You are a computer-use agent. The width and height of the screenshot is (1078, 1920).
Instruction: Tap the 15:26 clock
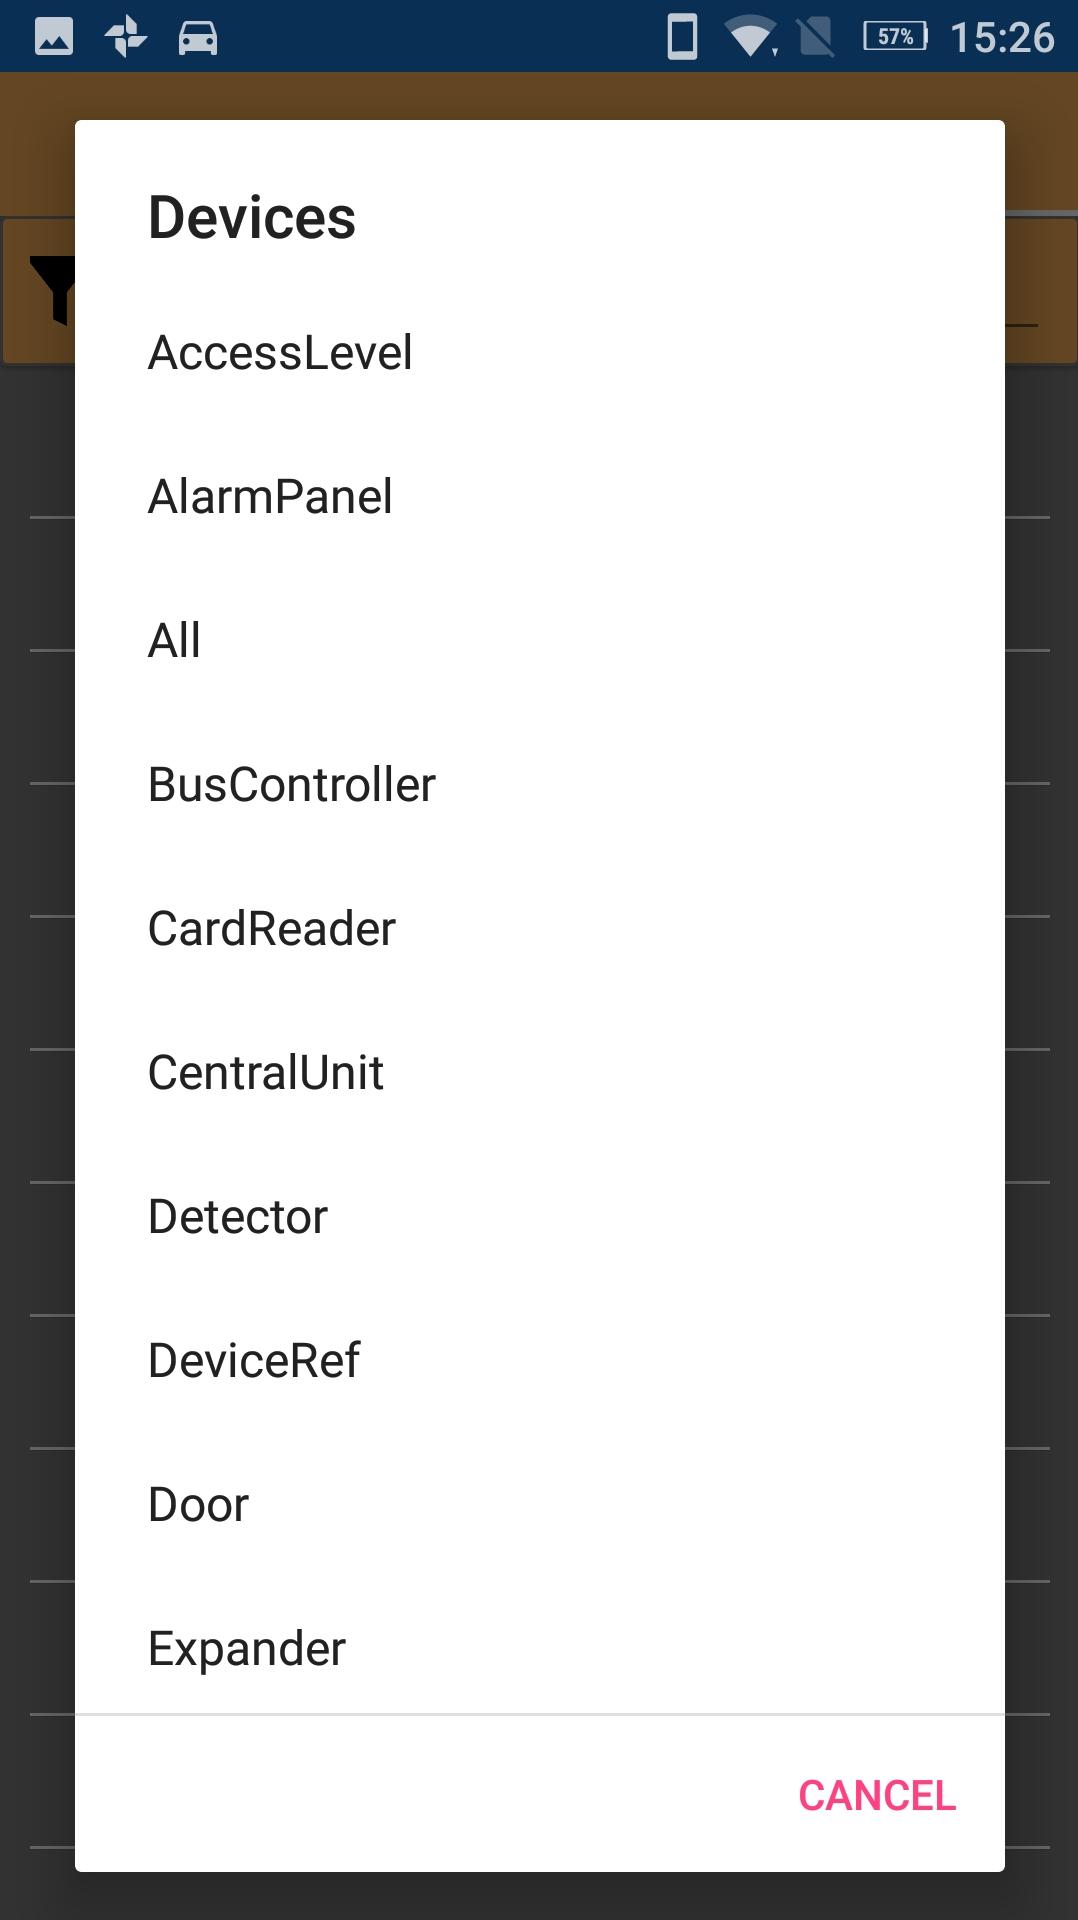click(1001, 37)
